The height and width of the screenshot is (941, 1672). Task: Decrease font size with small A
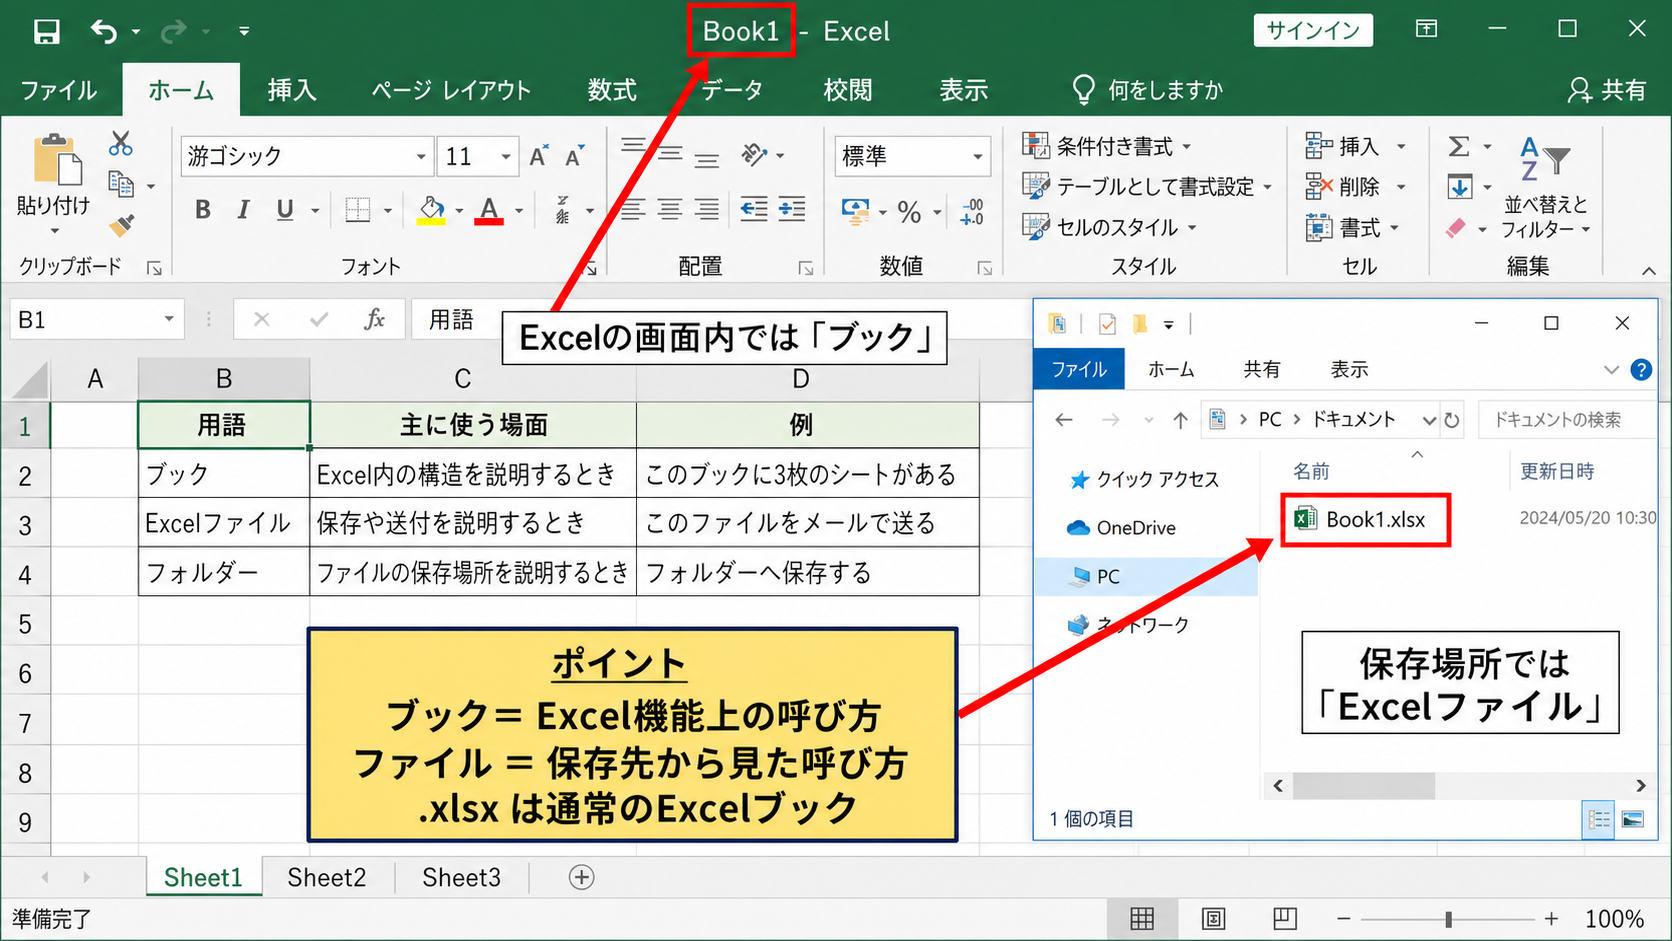574,157
